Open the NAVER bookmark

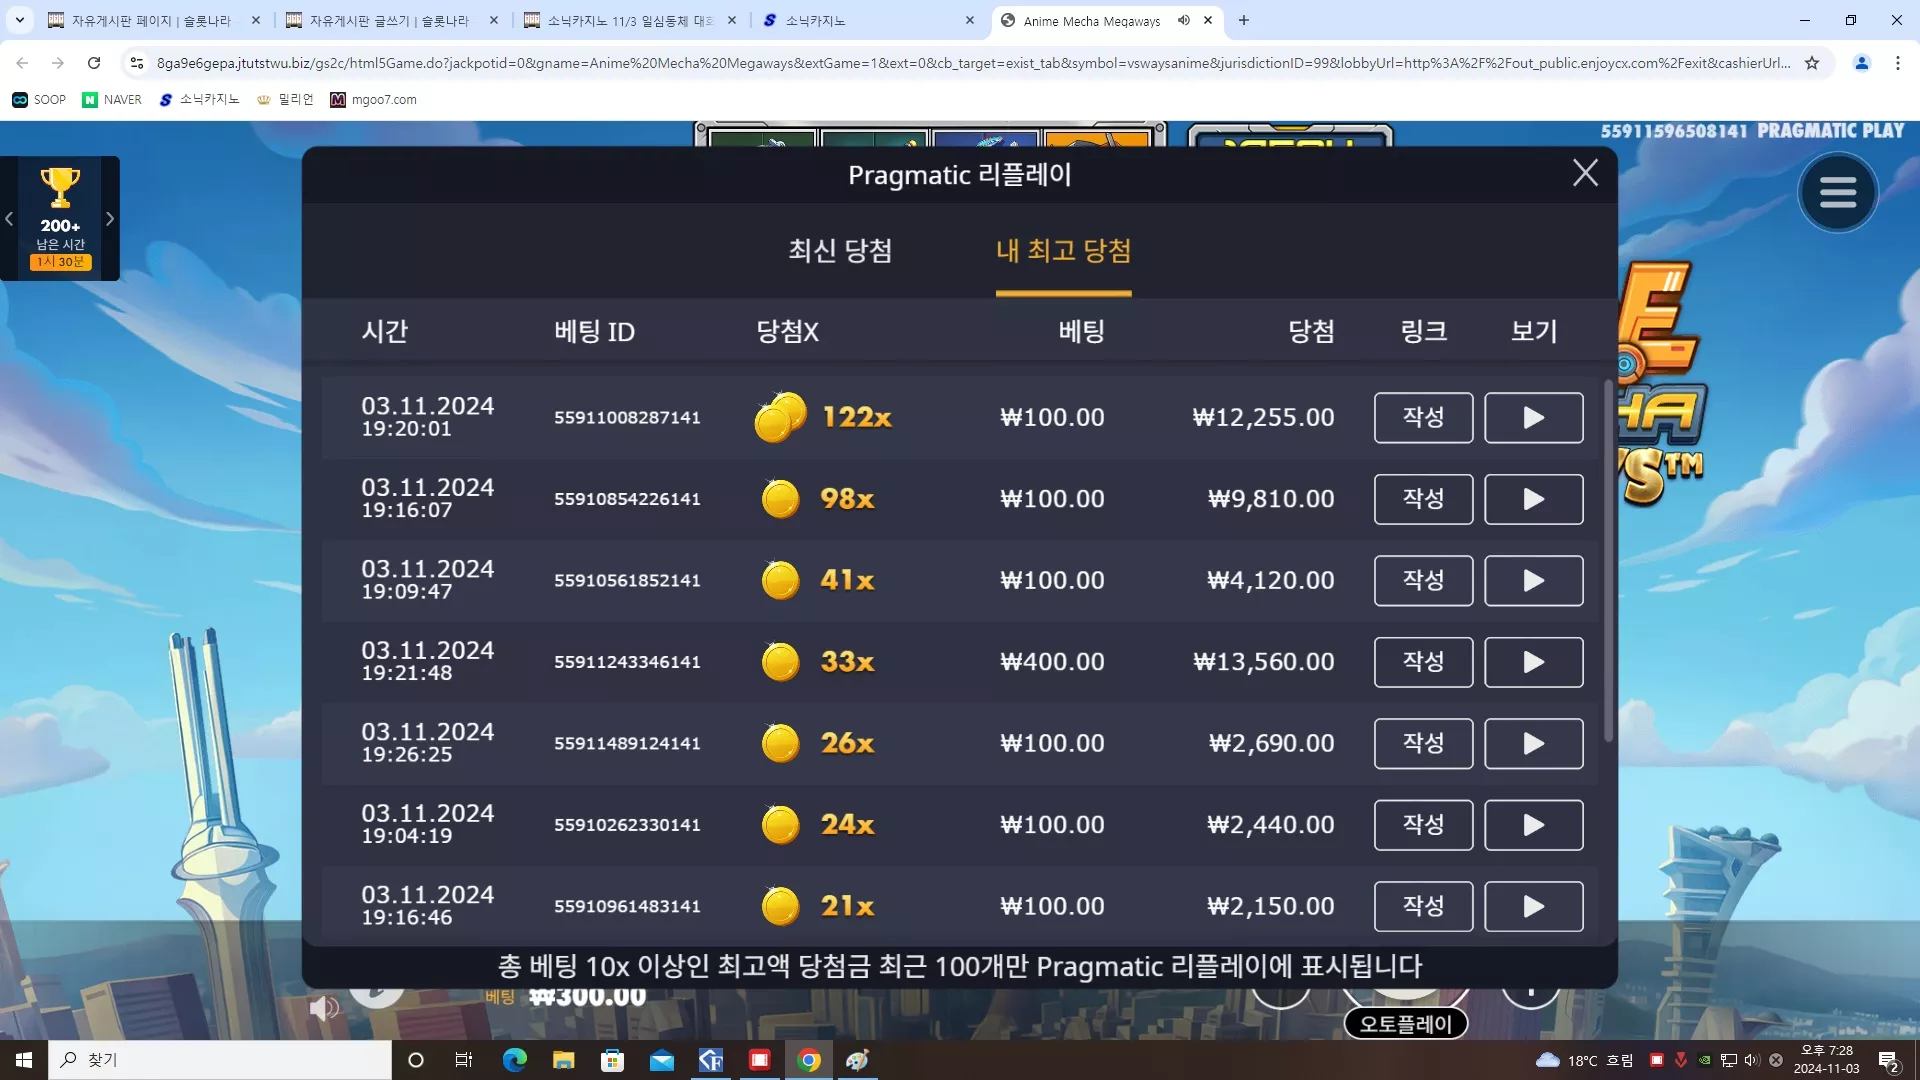112,100
